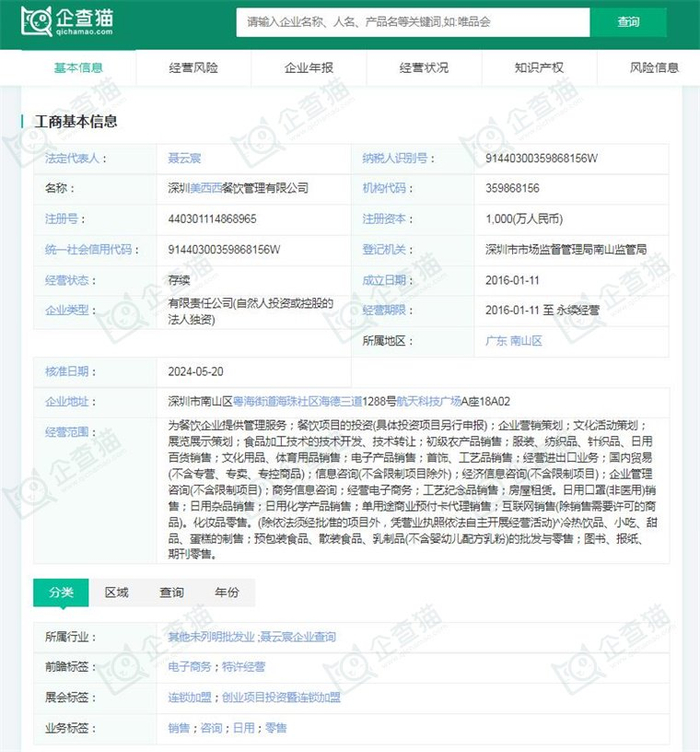Open the 南山区 region link
This screenshot has width=700, height=752.
pyautogui.click(x=526, y=341)
